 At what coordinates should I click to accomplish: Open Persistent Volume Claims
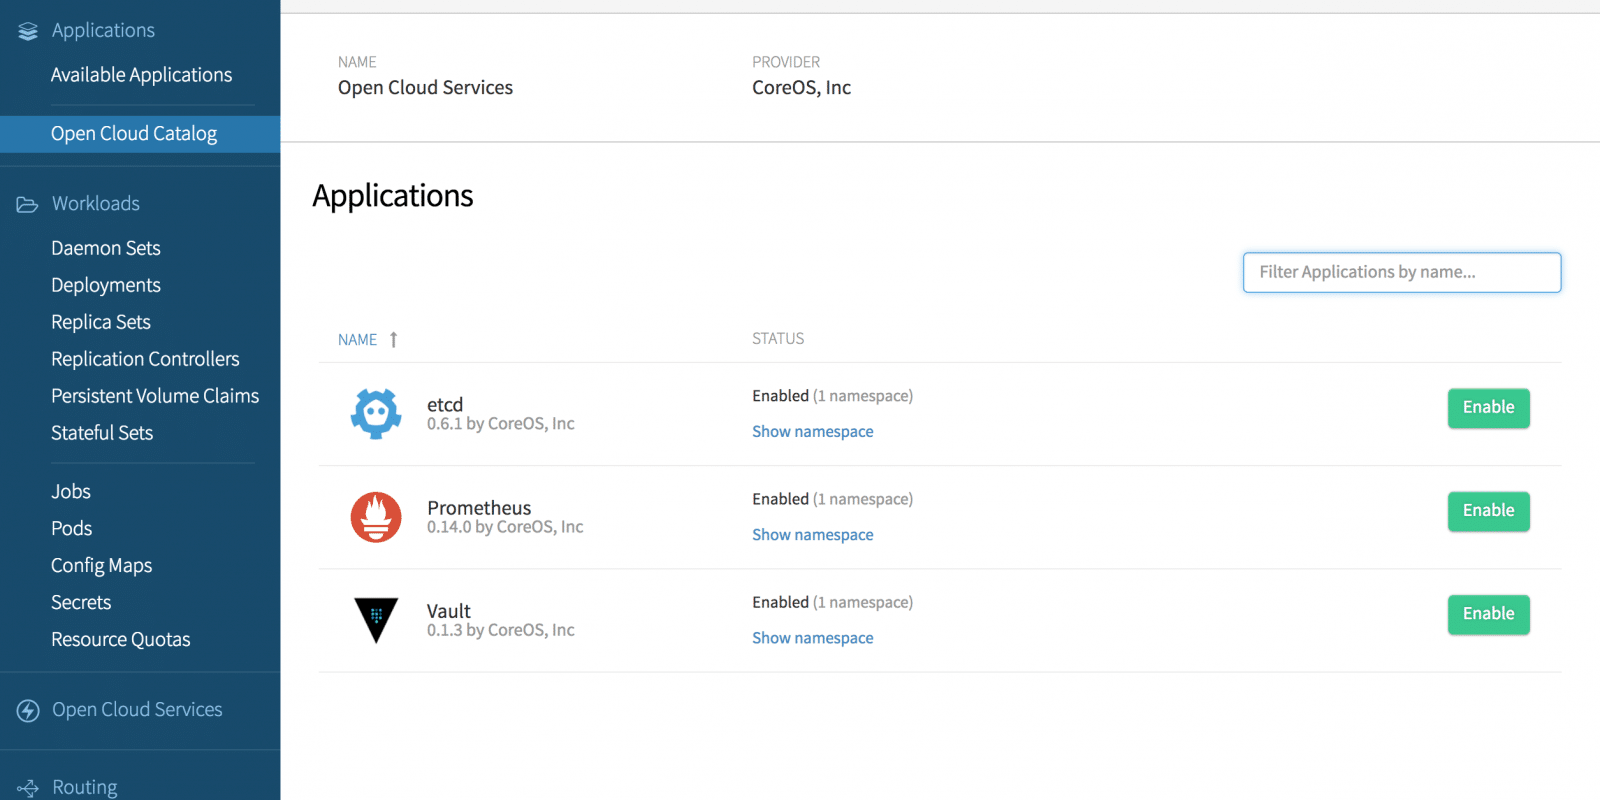click(155, 396)
